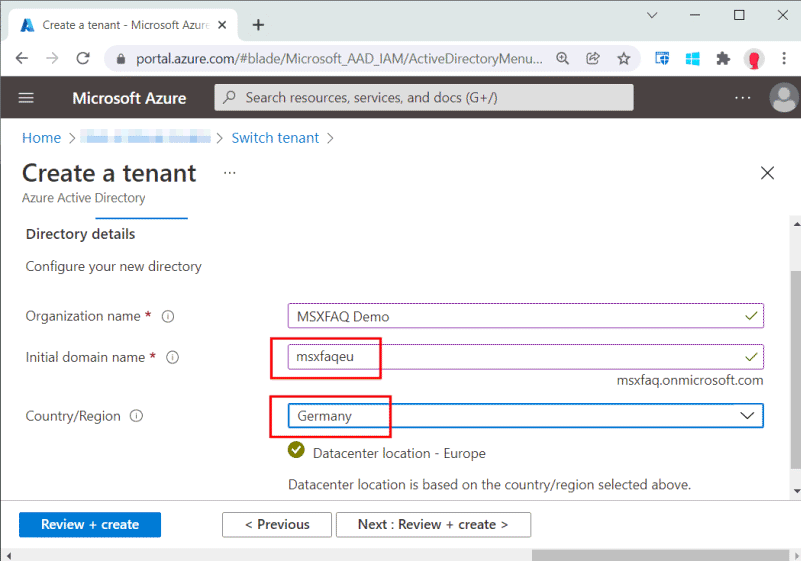801x561 pixels.
Task: Show info tooltip for Initial domain name
Action: (173, 358)
